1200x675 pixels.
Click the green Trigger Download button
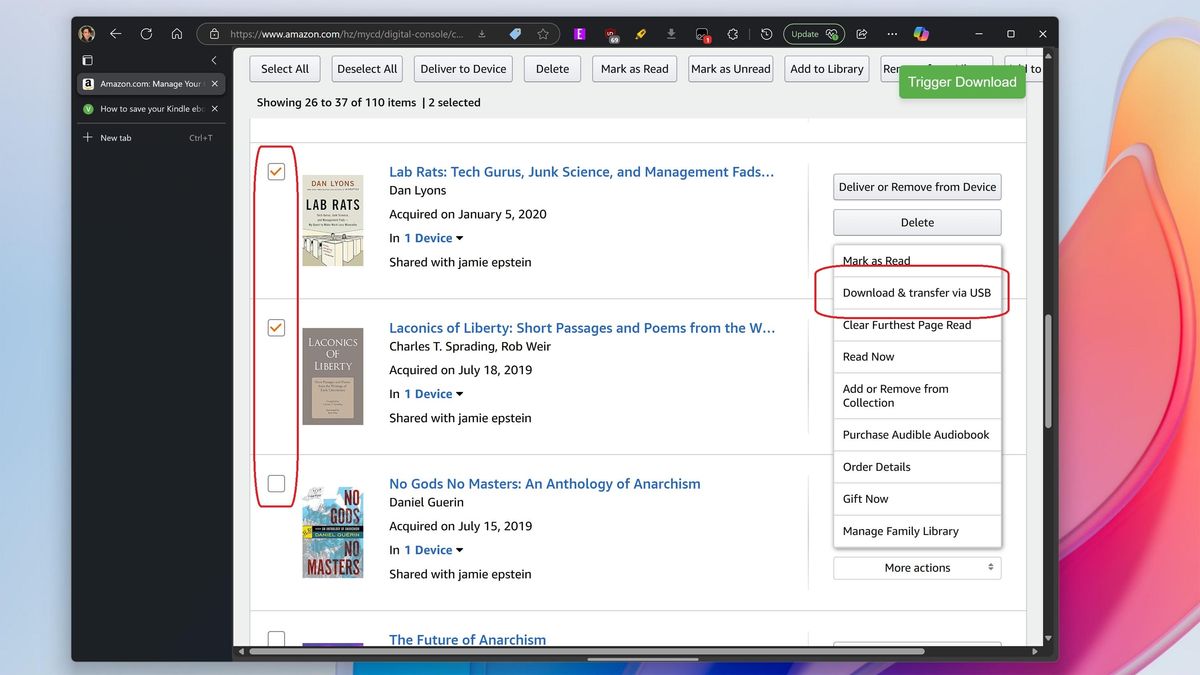click(x=962, y=82)
